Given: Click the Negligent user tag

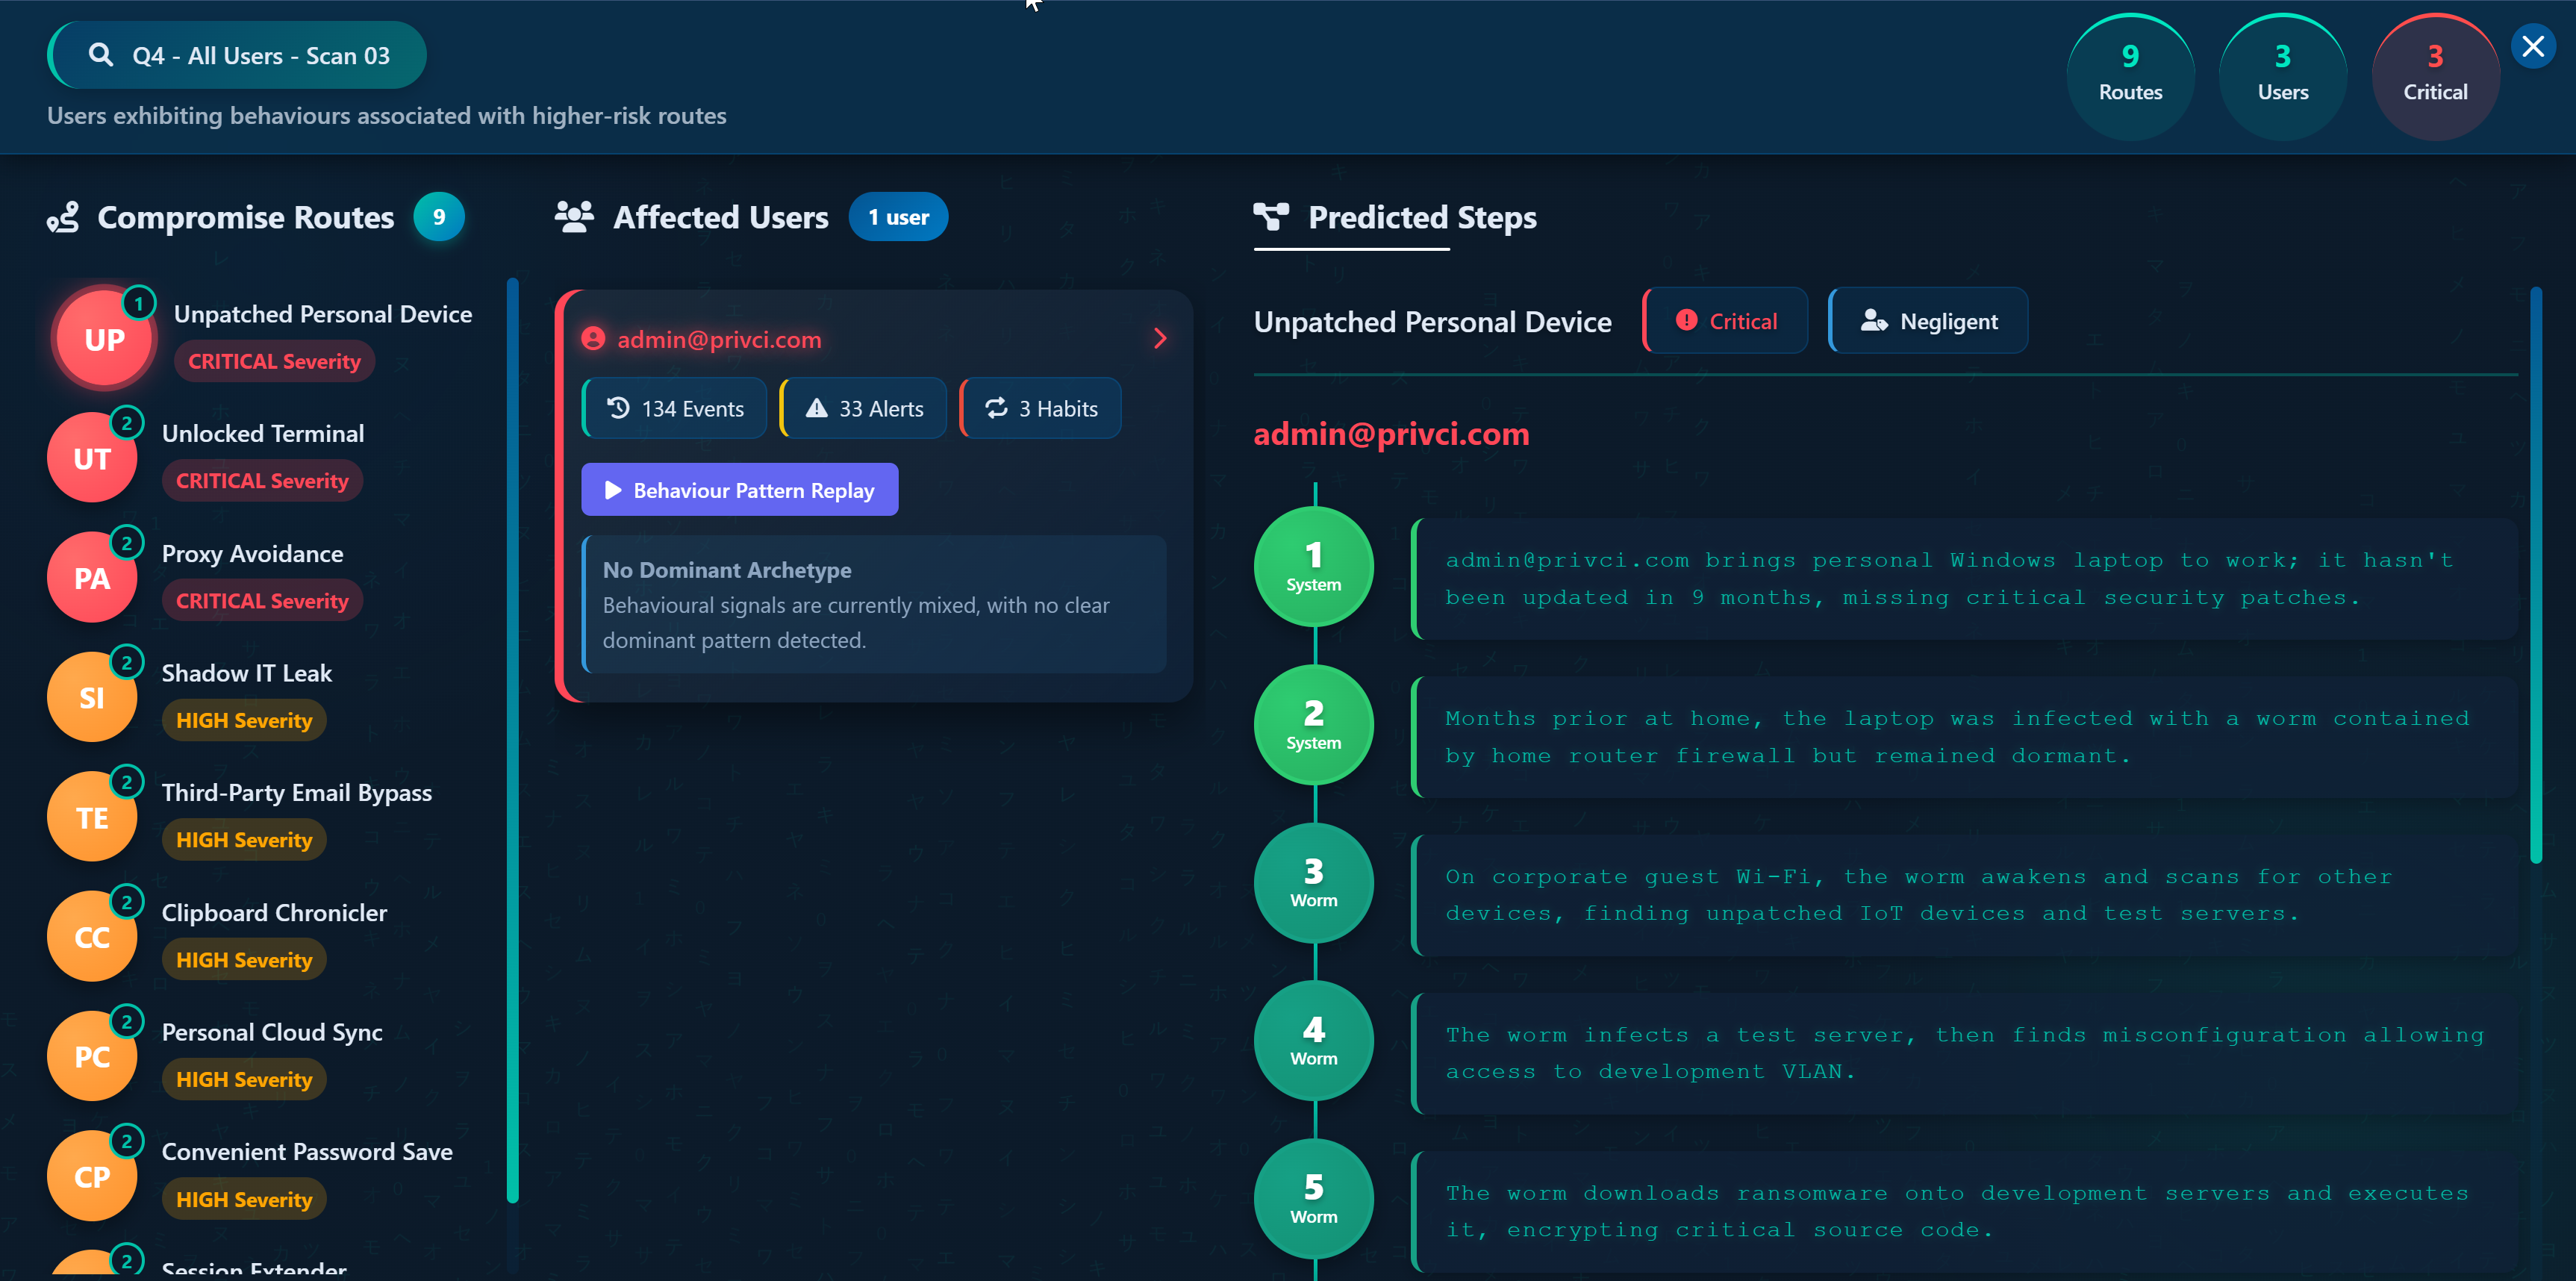Looking at the screenshot, I should 1928,321.
